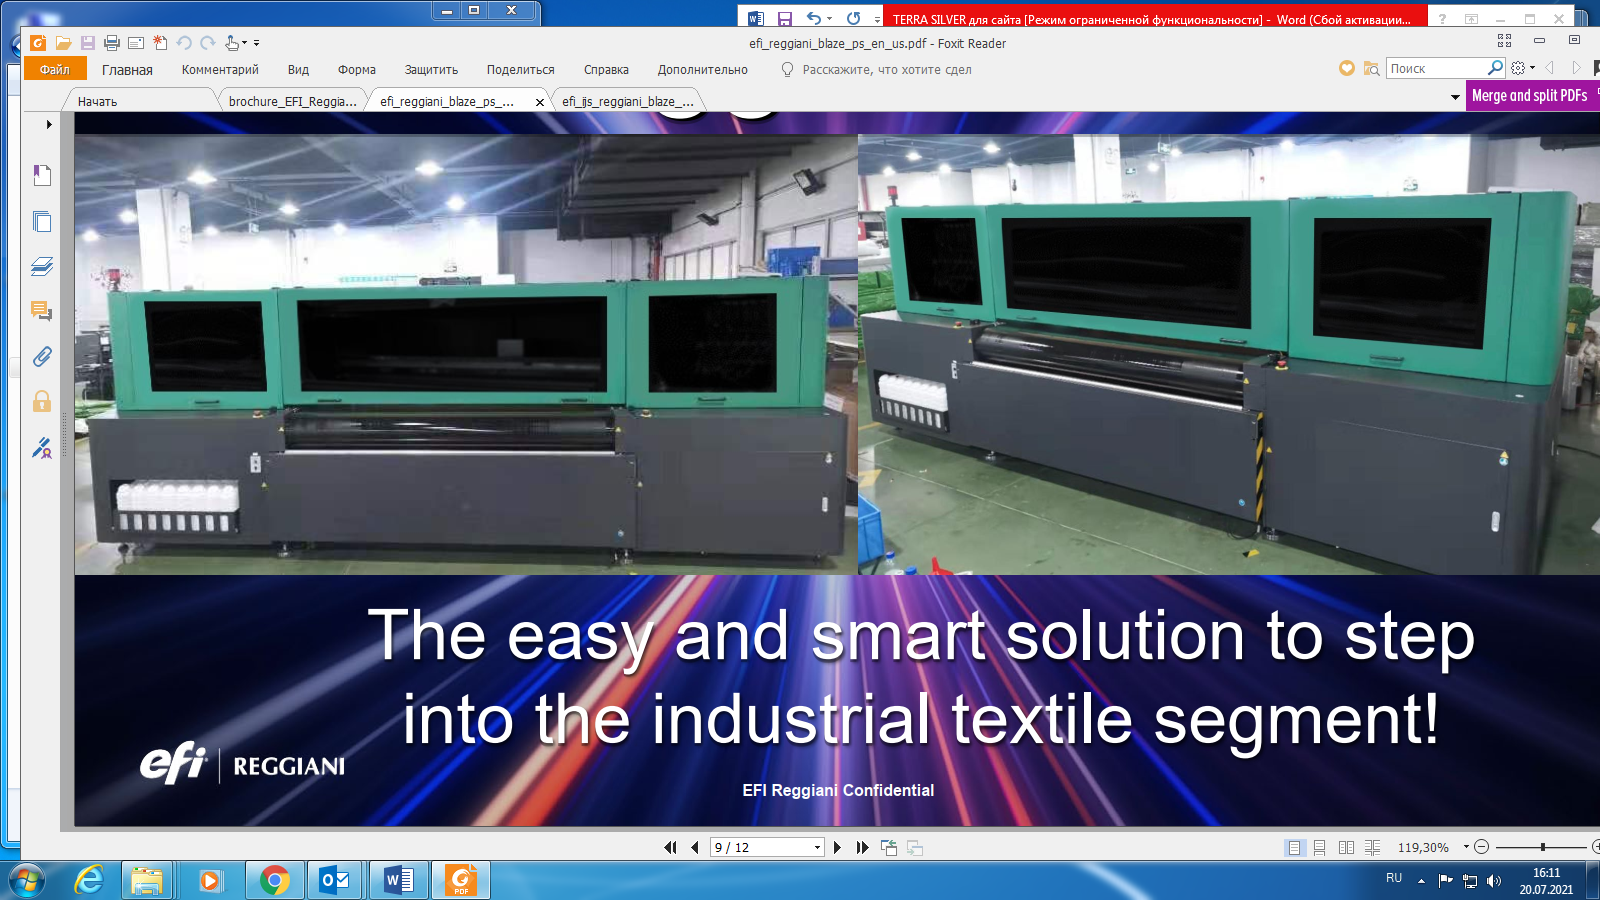The height and width of the screenshot is (900, 1600).
Task: Click the Undo arrow in Foxit toolbar
Action: (x=184, y=43)
